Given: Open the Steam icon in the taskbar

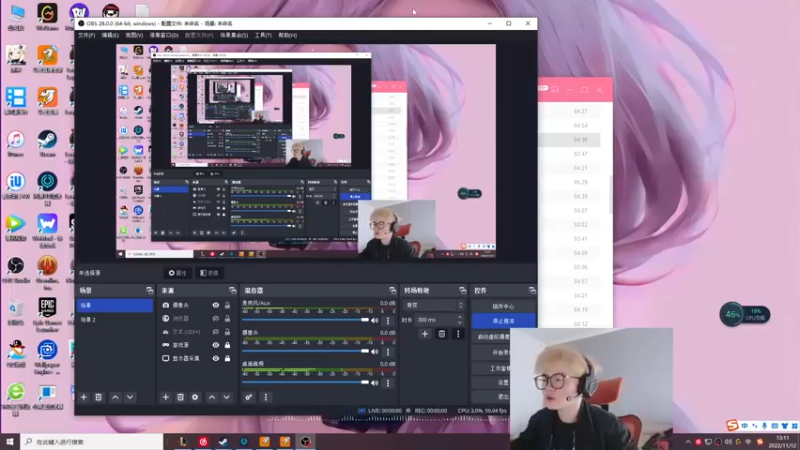Looking at the screenshot, I should click(x=223, y=441).
